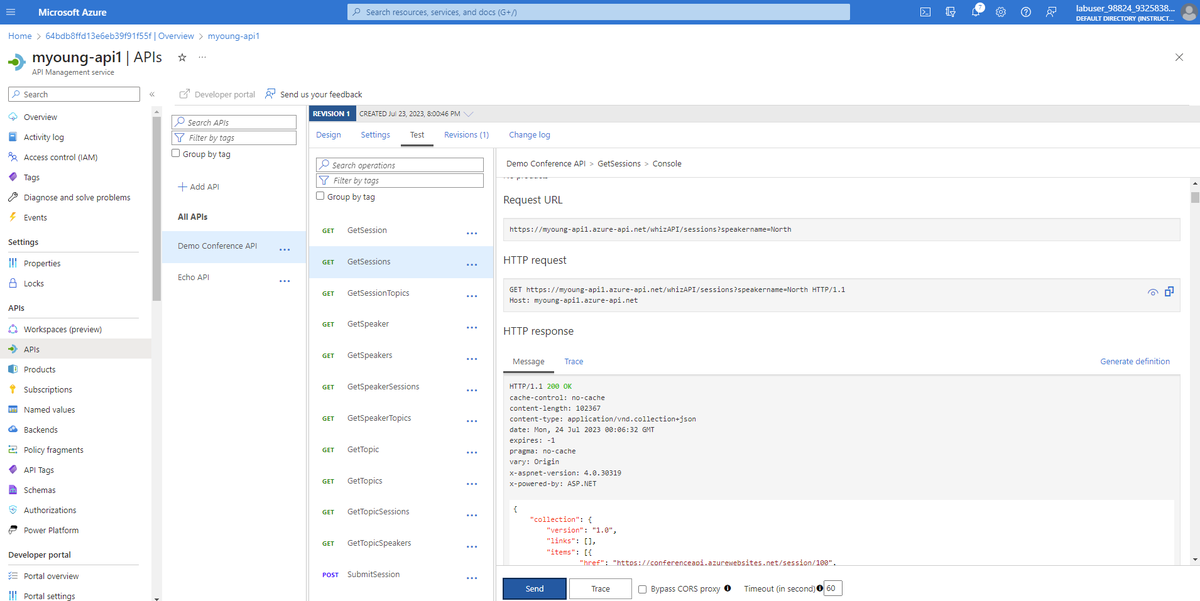Click Add API
Image resolution: width=1200 pixels, height=601 pixels.
tap(198, 187)
